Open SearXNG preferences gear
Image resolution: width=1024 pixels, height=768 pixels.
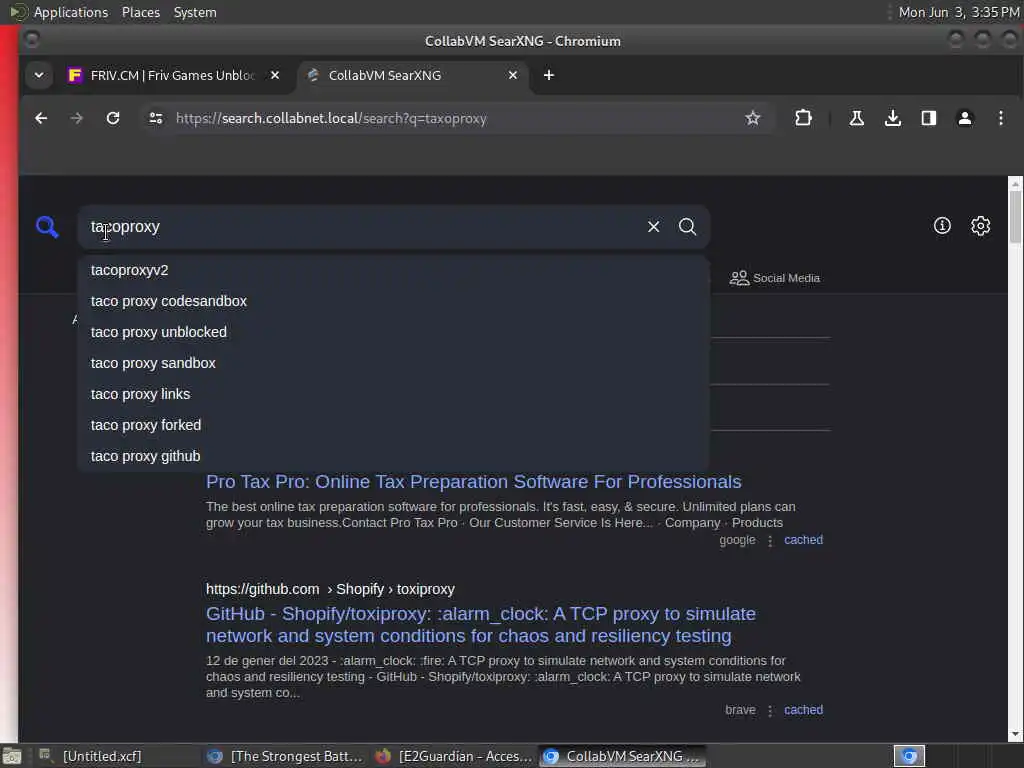coord(980,226)
